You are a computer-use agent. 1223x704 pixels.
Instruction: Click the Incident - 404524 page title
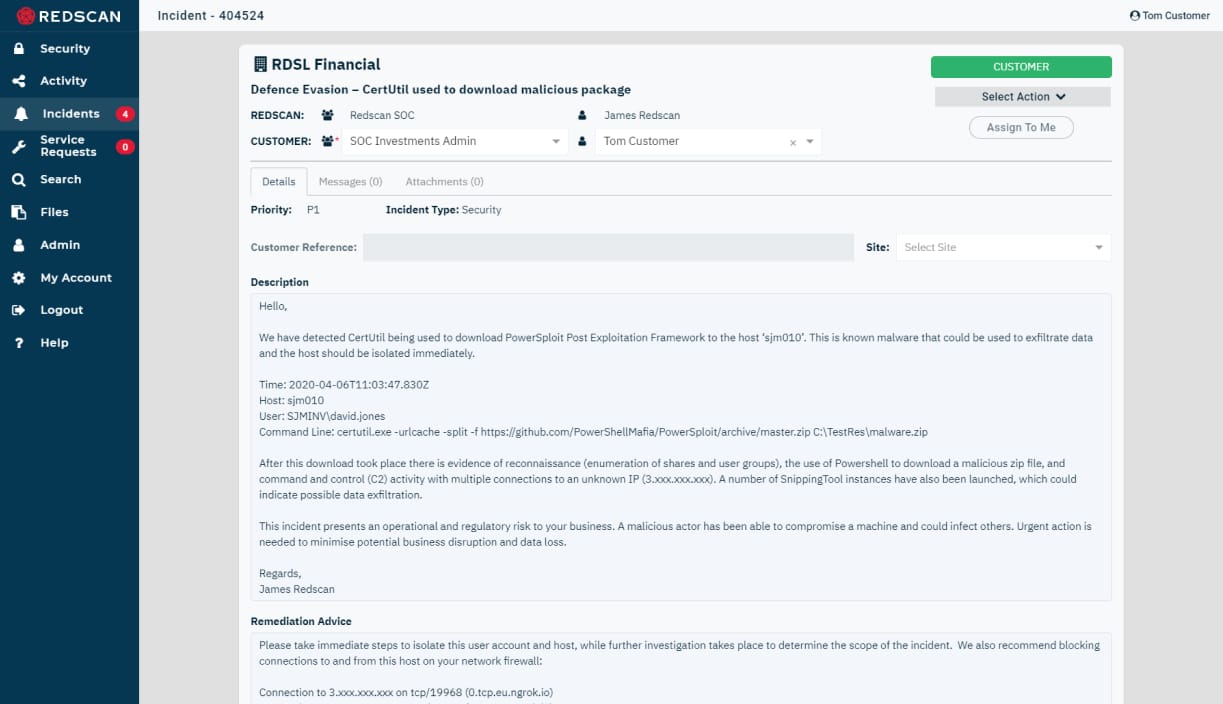211,16
